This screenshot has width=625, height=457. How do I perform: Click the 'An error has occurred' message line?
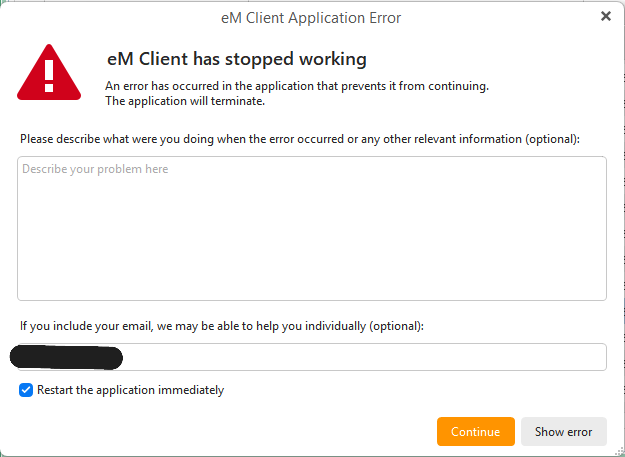[297, 86]
